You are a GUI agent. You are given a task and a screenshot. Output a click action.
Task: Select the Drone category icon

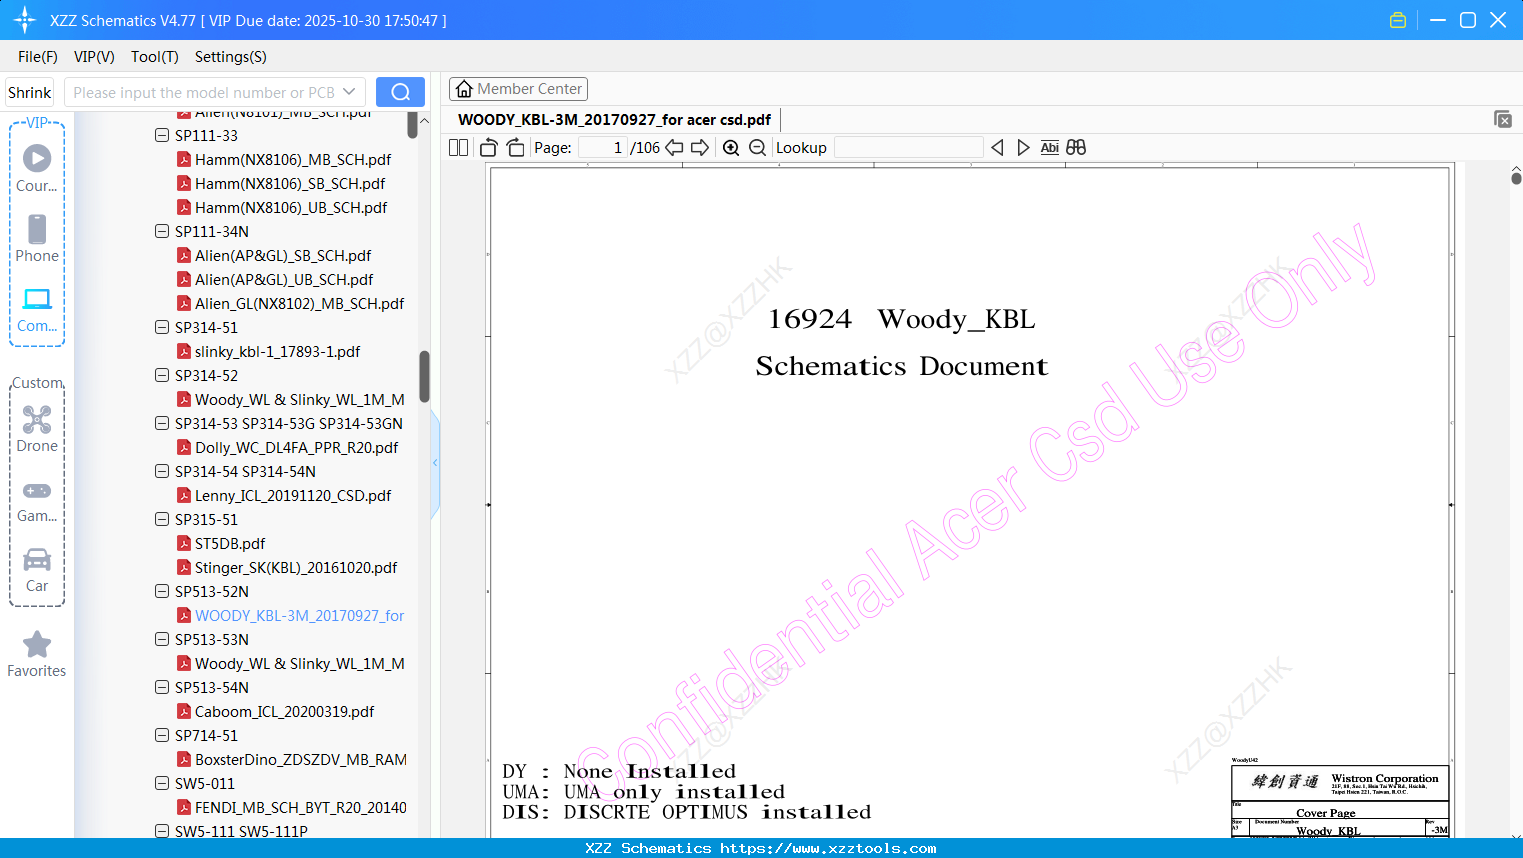pyautogui.click(x=37, y=429)
